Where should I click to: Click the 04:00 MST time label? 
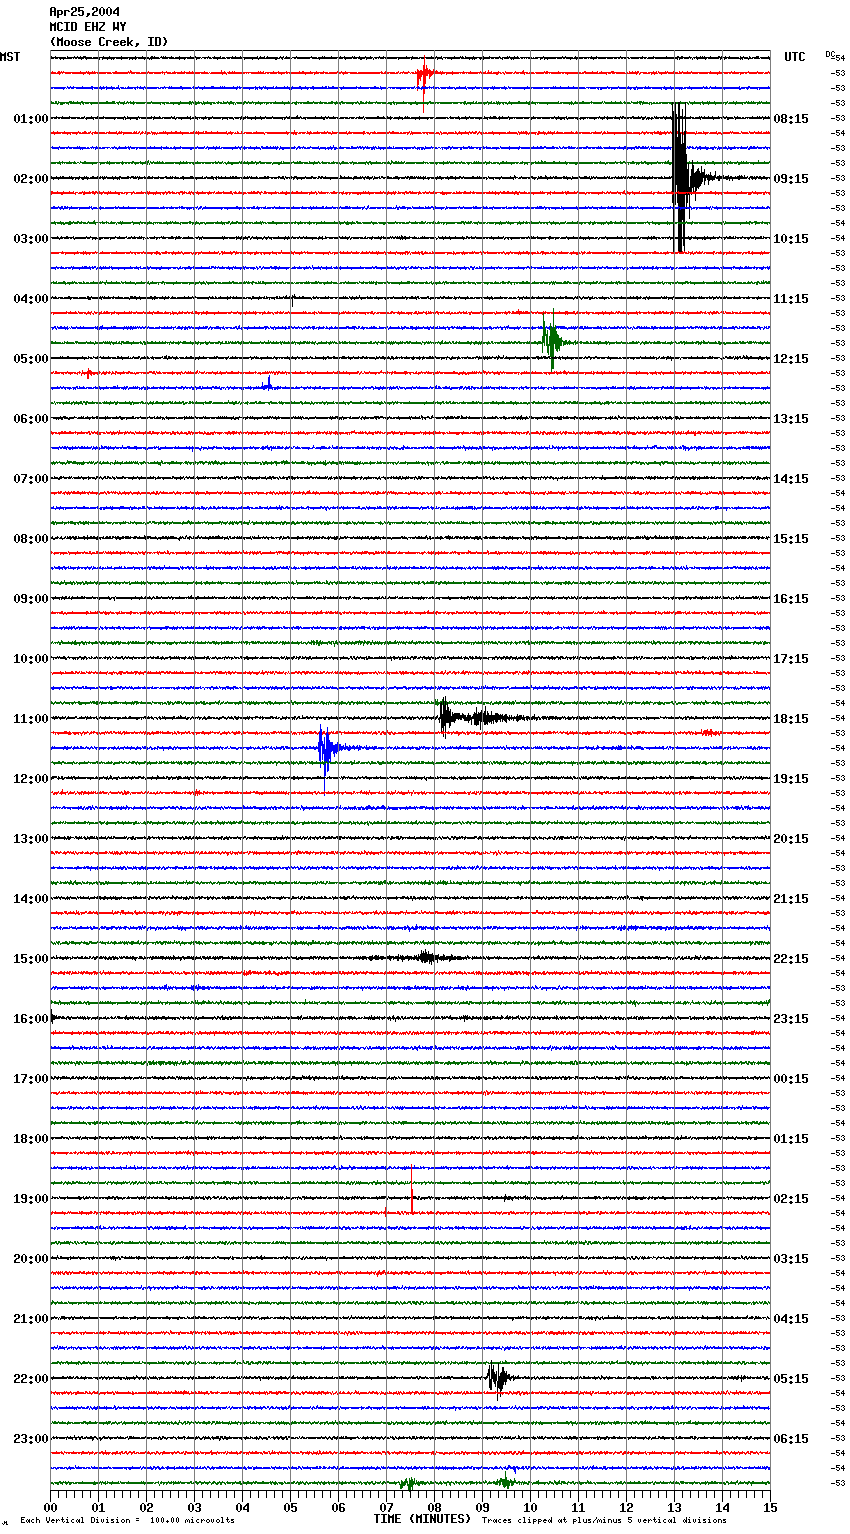pyautogui.click(x=31, y=299)
